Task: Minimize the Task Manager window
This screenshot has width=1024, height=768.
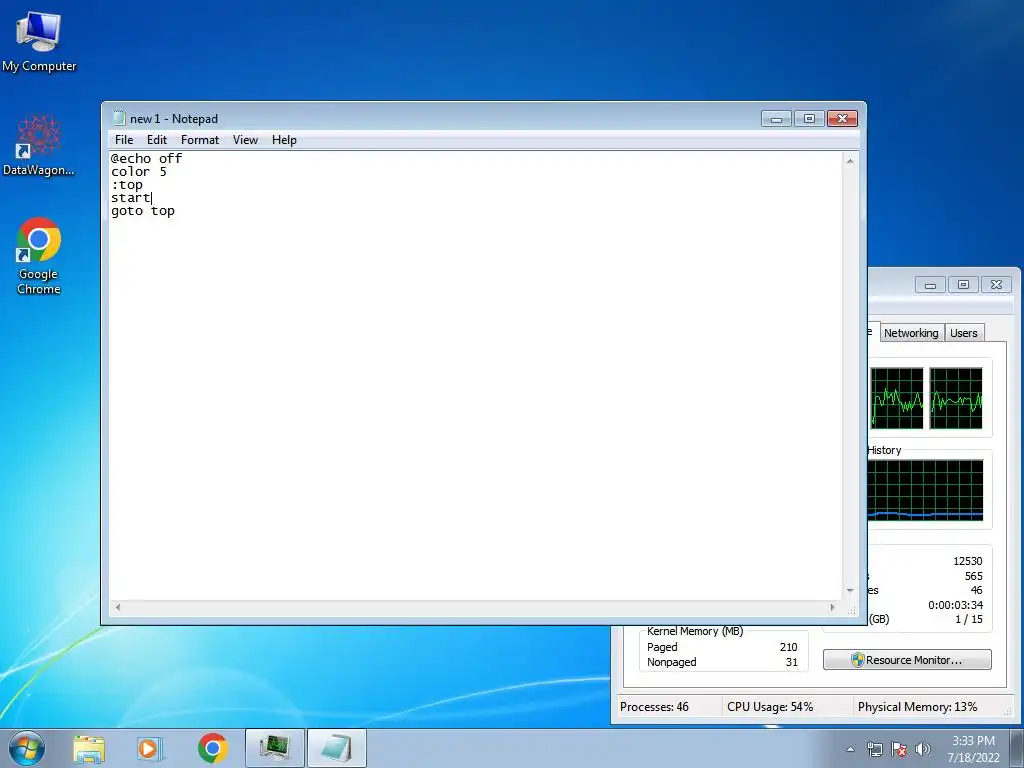Action: pyautogui.click(x=930, y=285)
